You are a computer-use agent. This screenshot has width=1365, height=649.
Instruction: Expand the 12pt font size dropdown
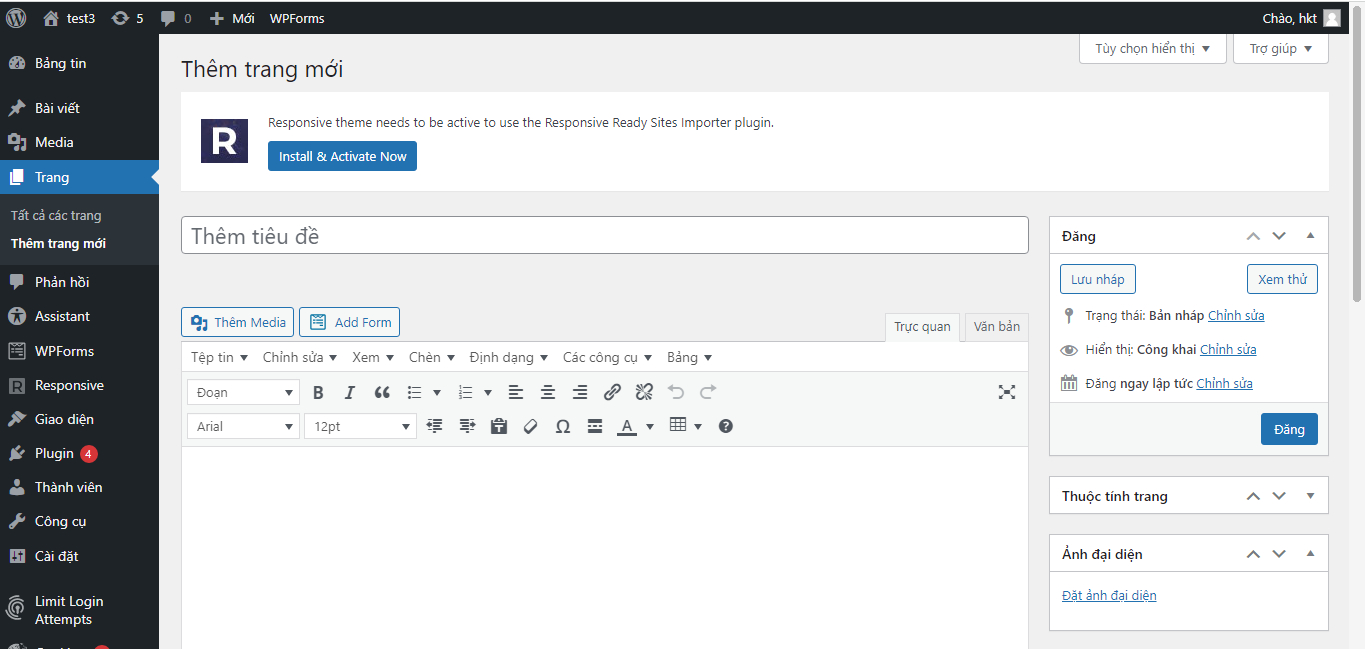(360, 426)
